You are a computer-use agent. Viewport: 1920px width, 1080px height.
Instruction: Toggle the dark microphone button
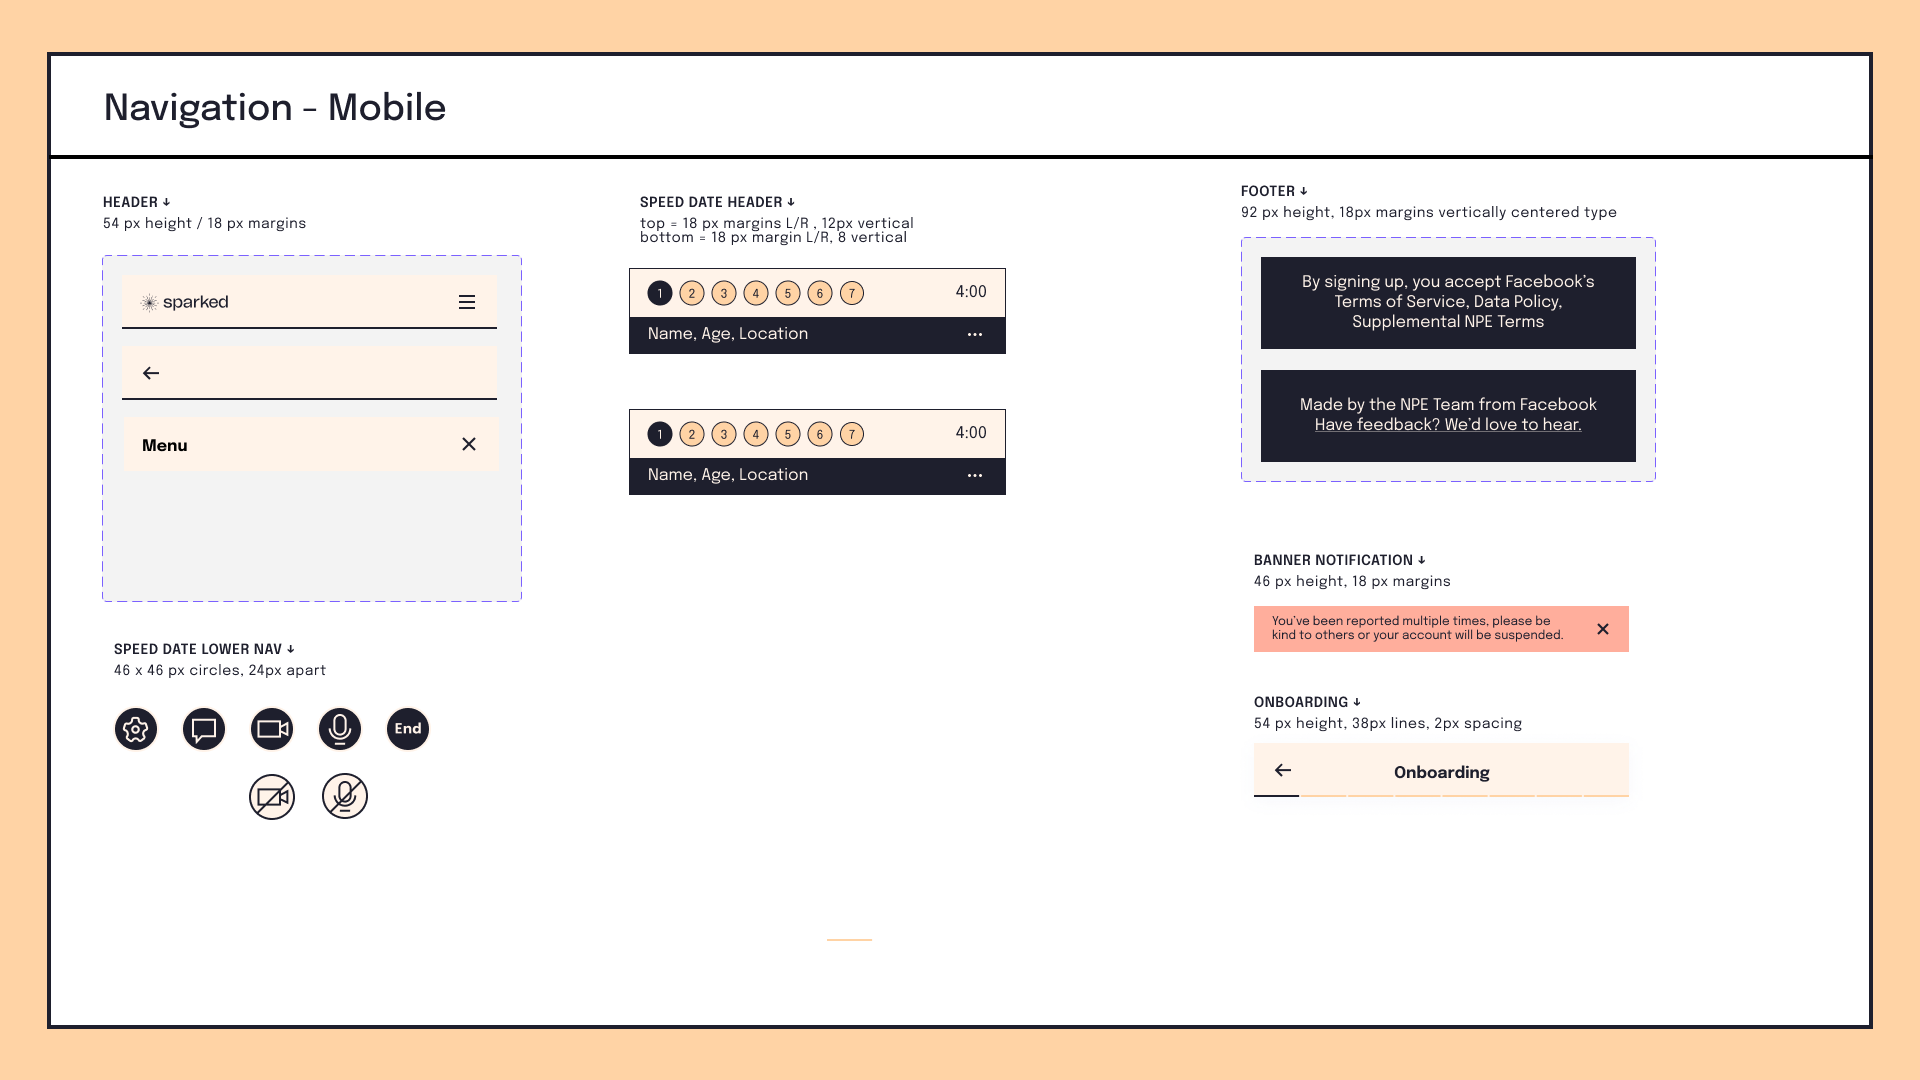pyautogui.click(x=340, y=729)
